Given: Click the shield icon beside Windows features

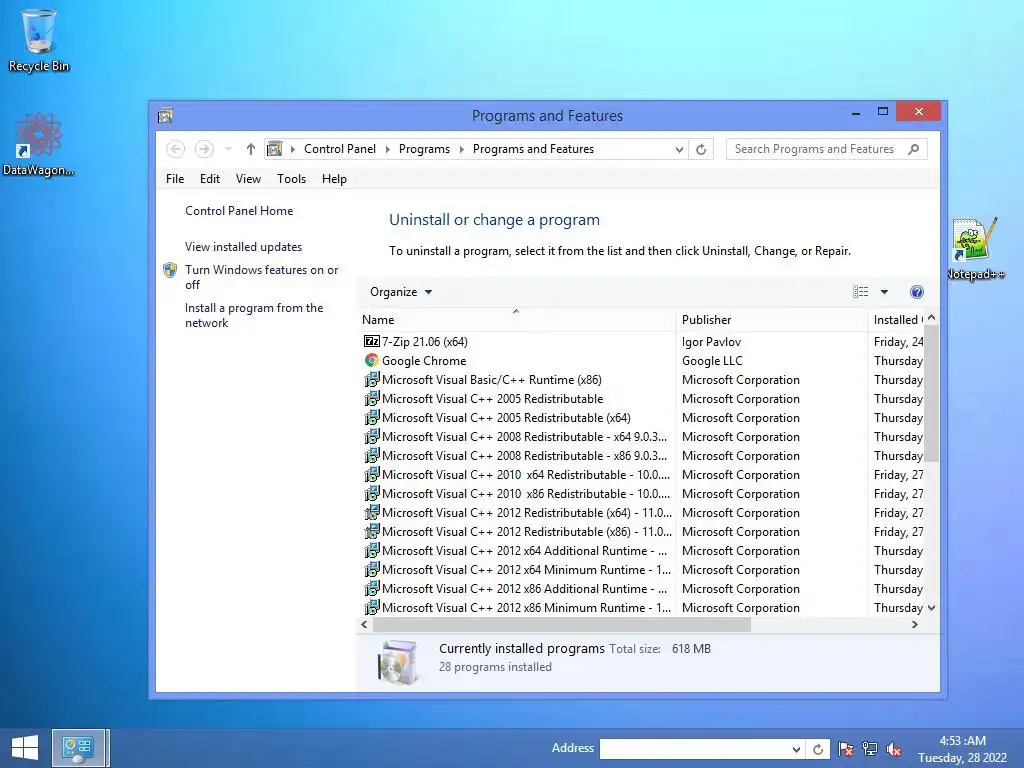Looking at the screenshot, I should (170, 270).
